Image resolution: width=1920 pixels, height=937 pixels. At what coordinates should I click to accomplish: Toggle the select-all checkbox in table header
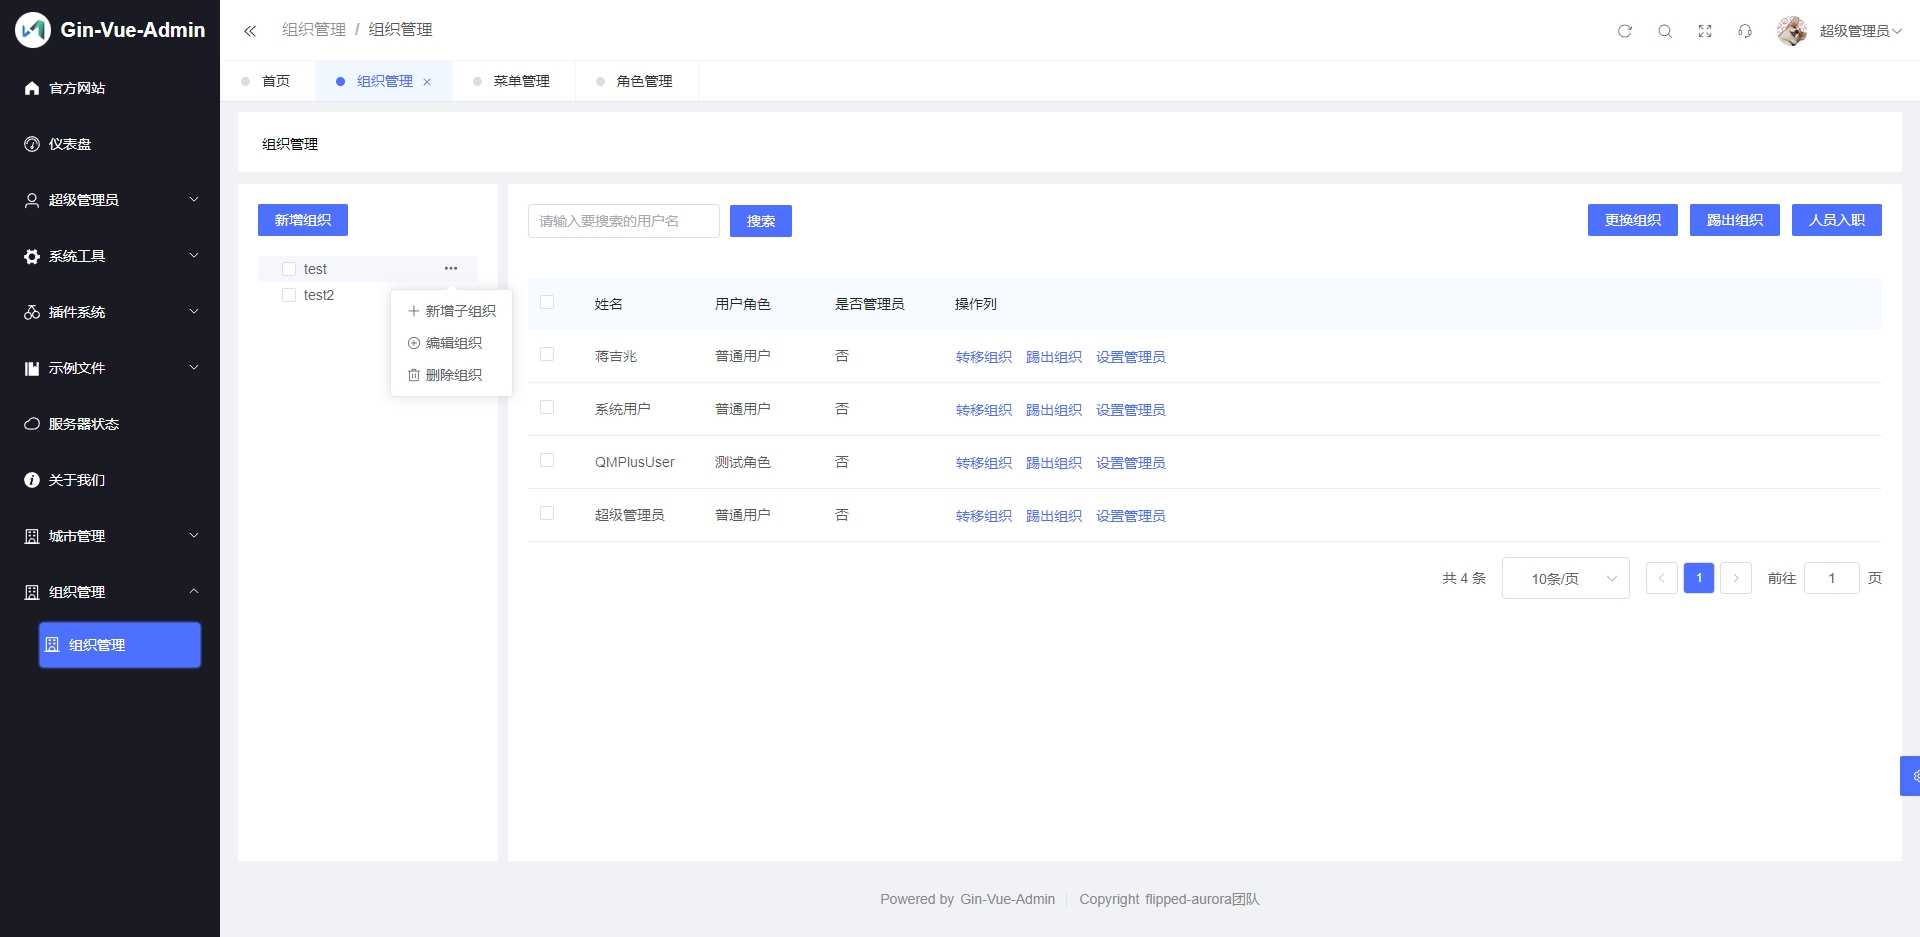pyautogui.click(x=547, y=302)
